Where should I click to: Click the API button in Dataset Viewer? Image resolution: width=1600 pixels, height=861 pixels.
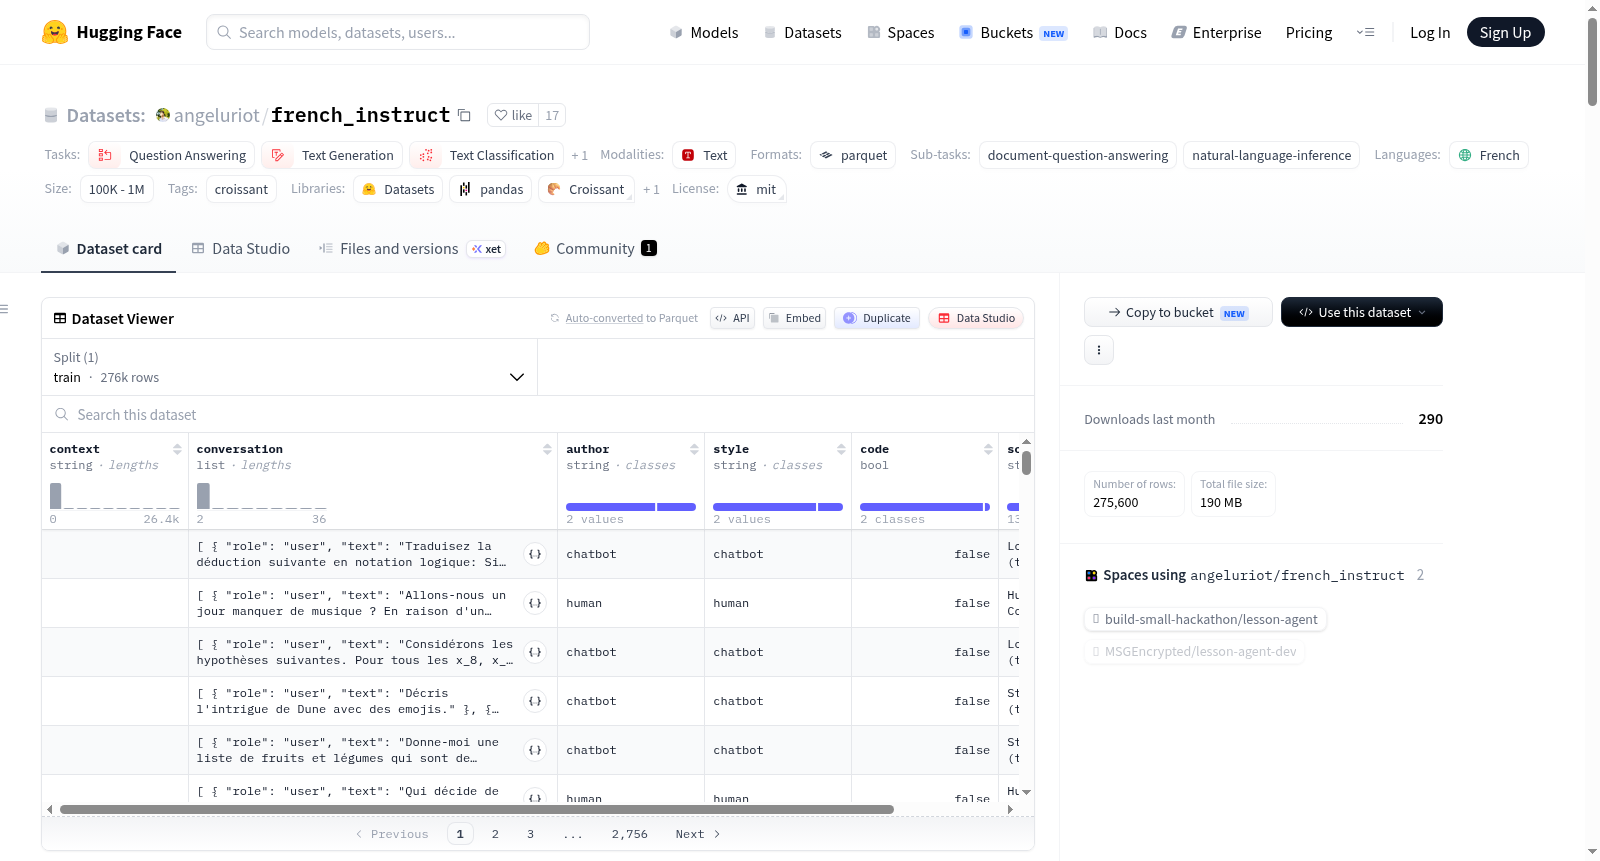[732, 318]
